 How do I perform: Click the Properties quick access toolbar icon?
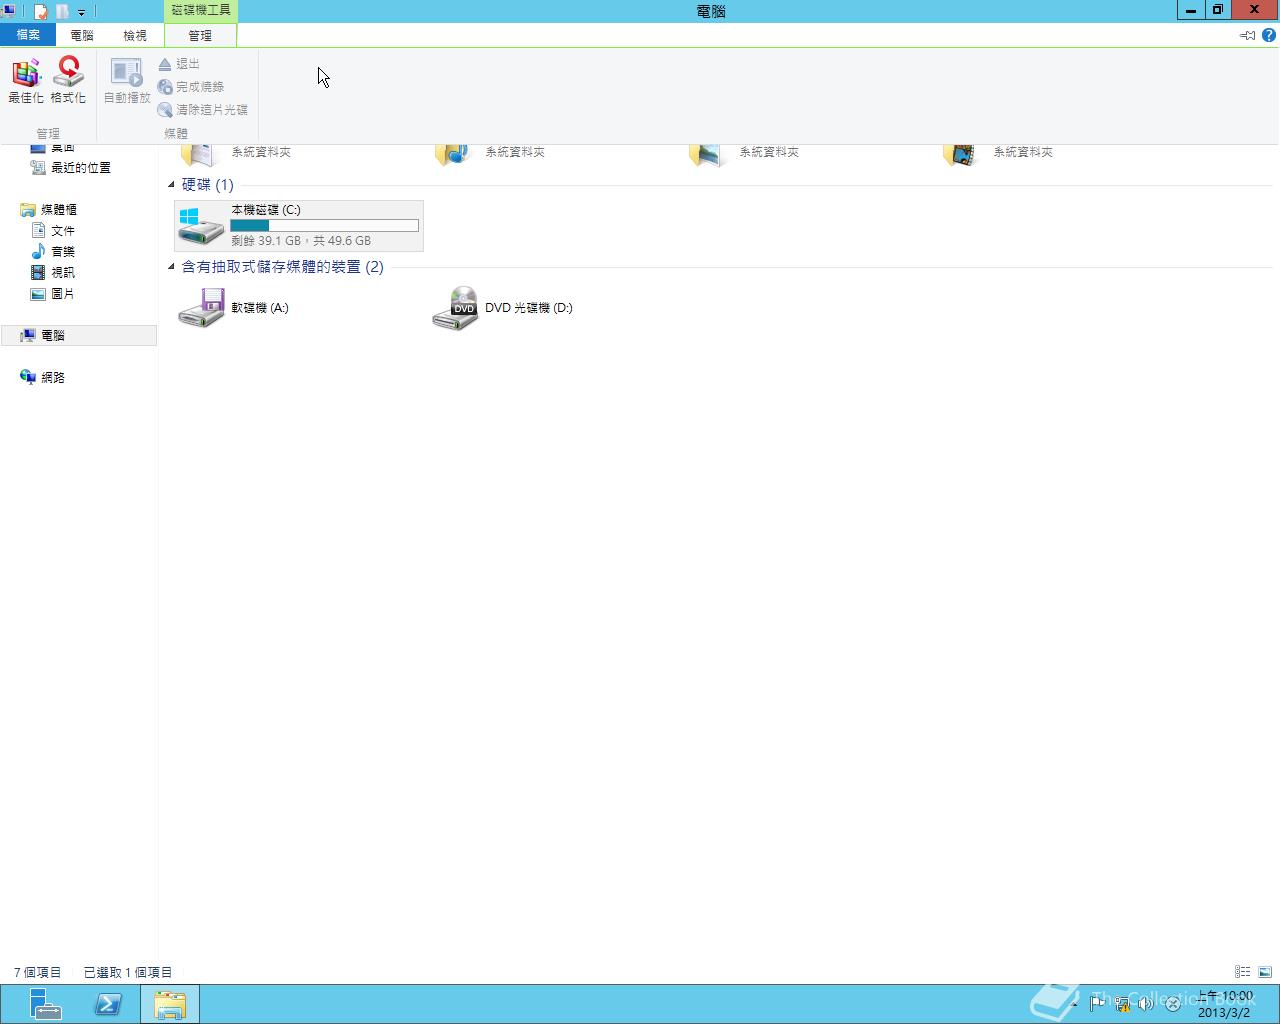[x=41, y=12]
